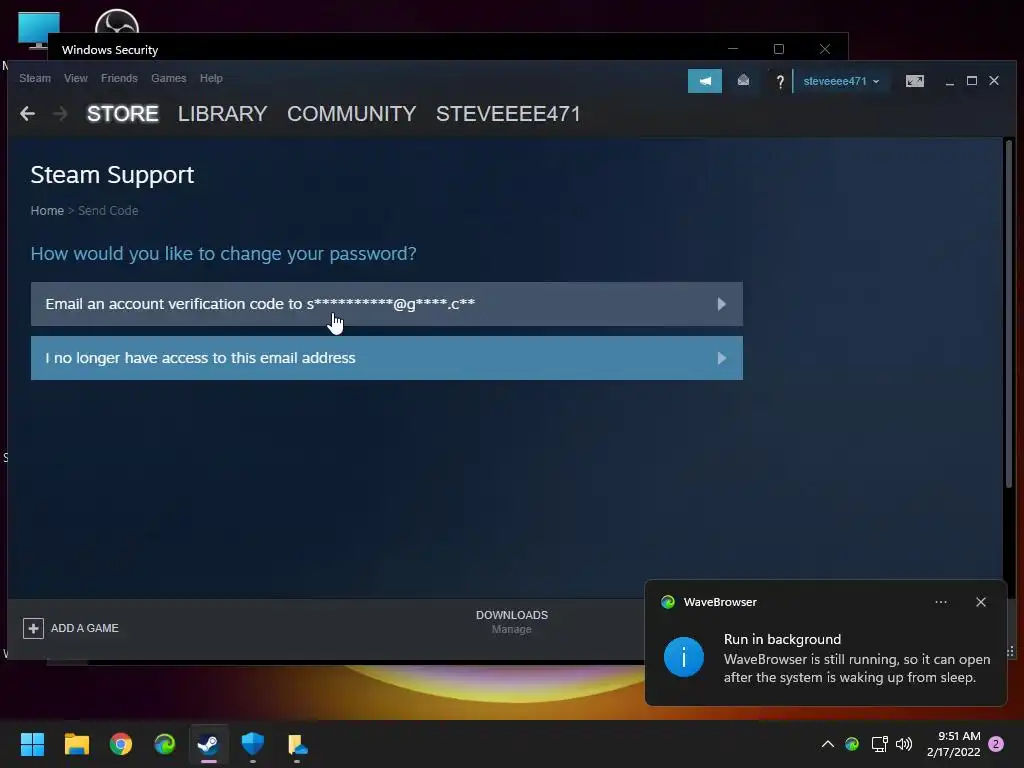Open the Steam notifications inbox icon

click(743, 81)
